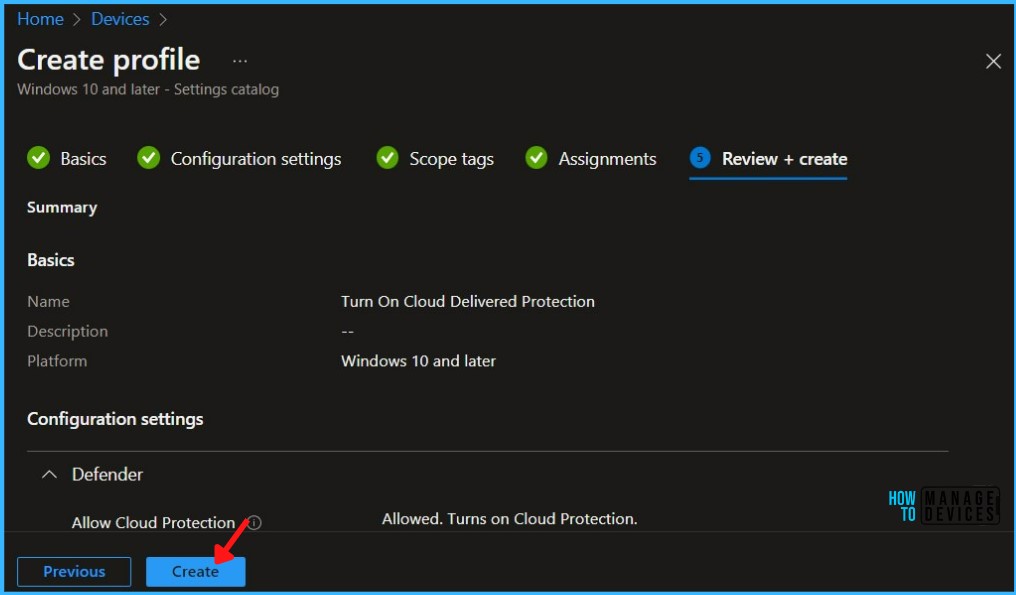Click the Previous button
This screenshot has height=595, width=1016.
[74, 572]
